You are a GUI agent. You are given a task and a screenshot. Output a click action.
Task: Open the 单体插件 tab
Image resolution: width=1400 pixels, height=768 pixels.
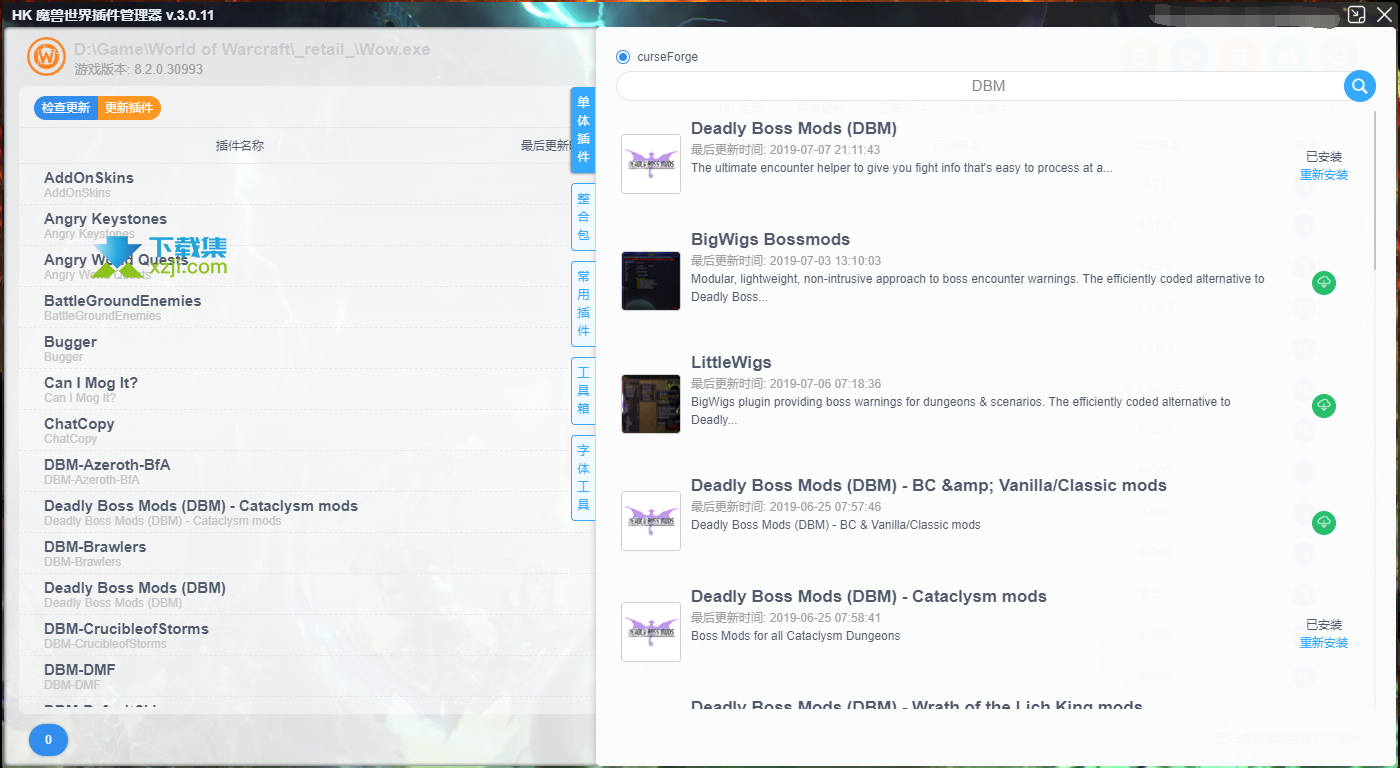[583, 130]
